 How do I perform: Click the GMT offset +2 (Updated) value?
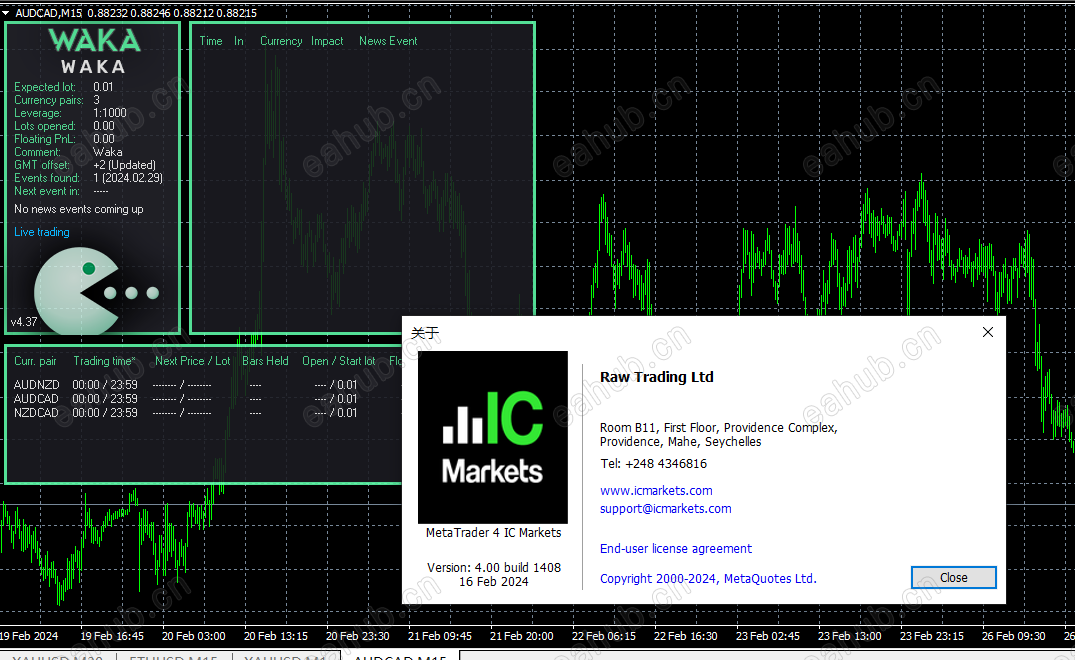124,165
